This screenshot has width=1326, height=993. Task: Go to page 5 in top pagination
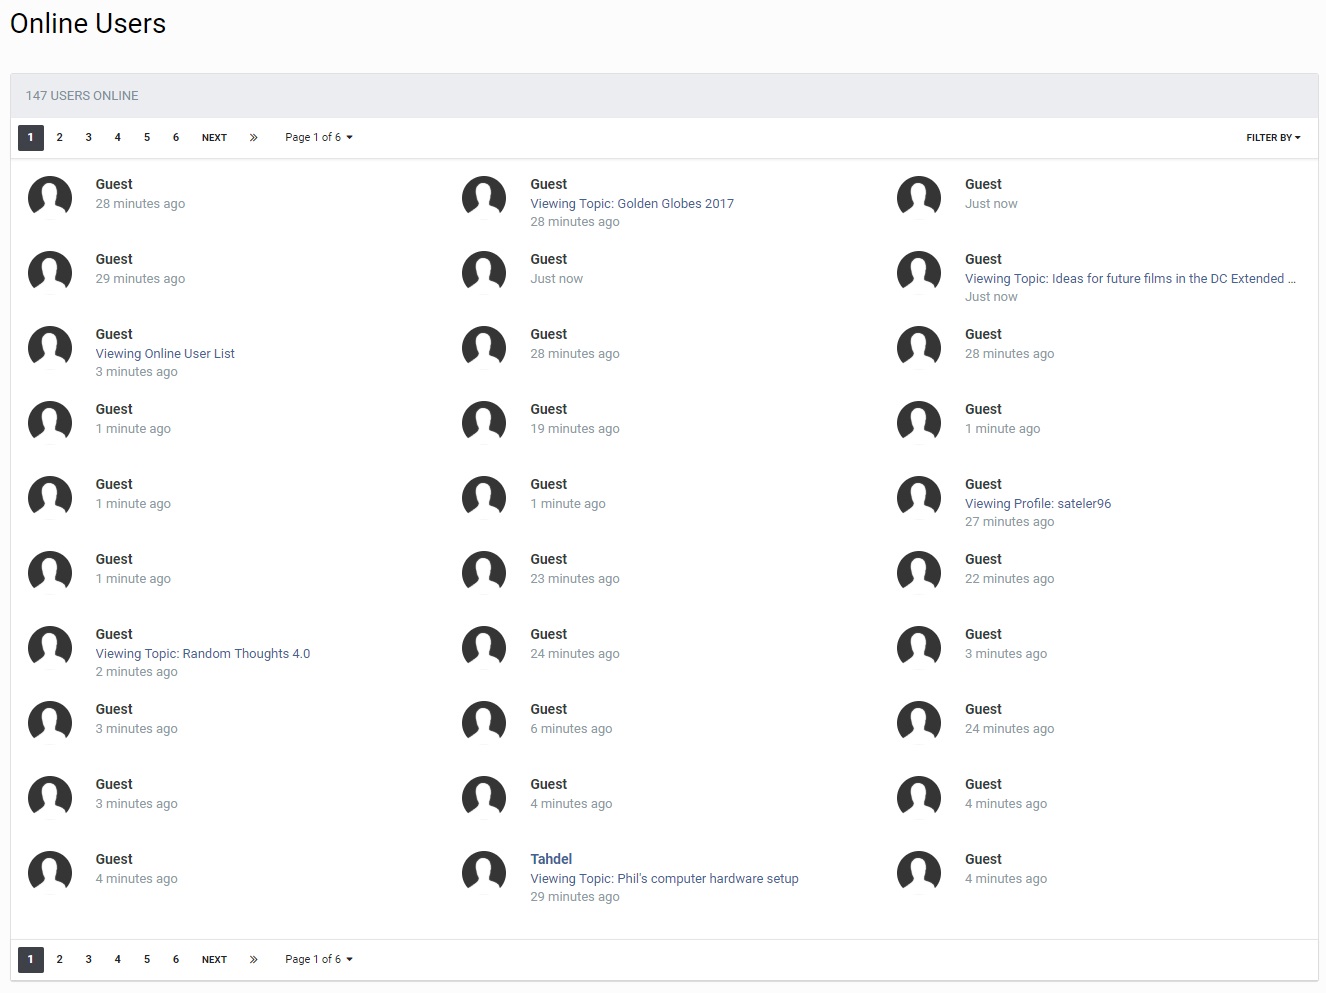(x=147, y=138)
